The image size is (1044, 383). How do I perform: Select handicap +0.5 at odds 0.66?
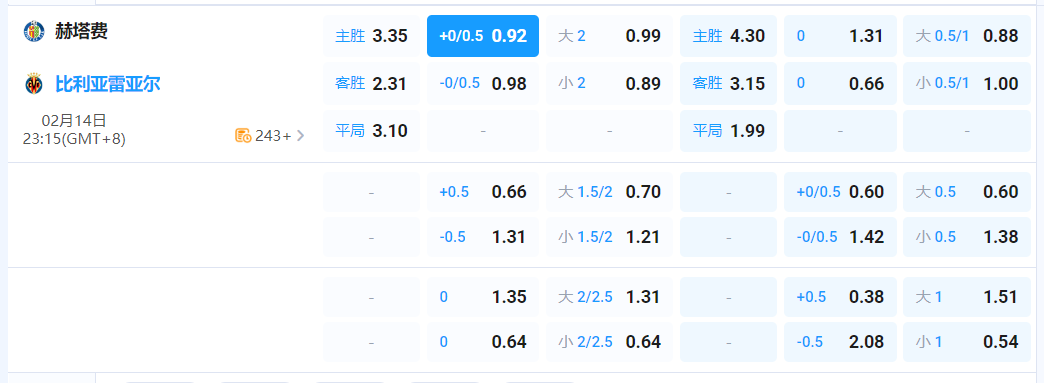483,192
